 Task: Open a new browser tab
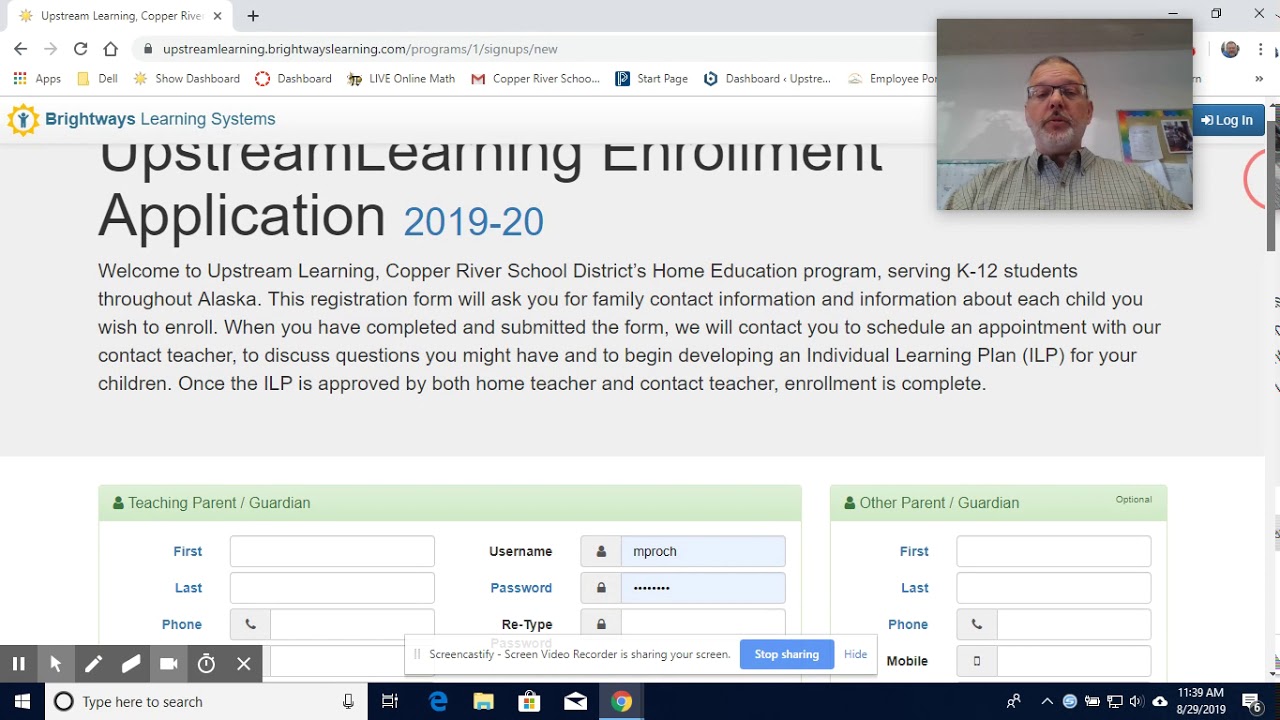[x=253, y=16]
